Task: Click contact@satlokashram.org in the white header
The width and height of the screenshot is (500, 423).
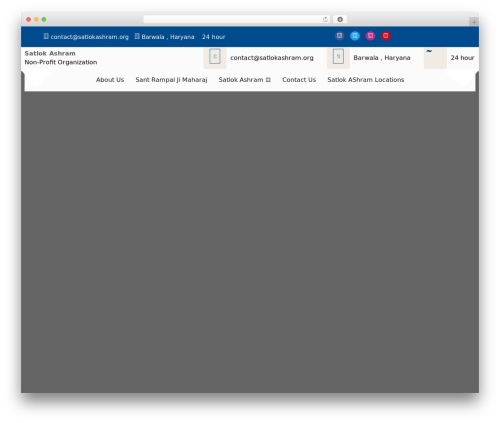Action: [x=272, y=58]
